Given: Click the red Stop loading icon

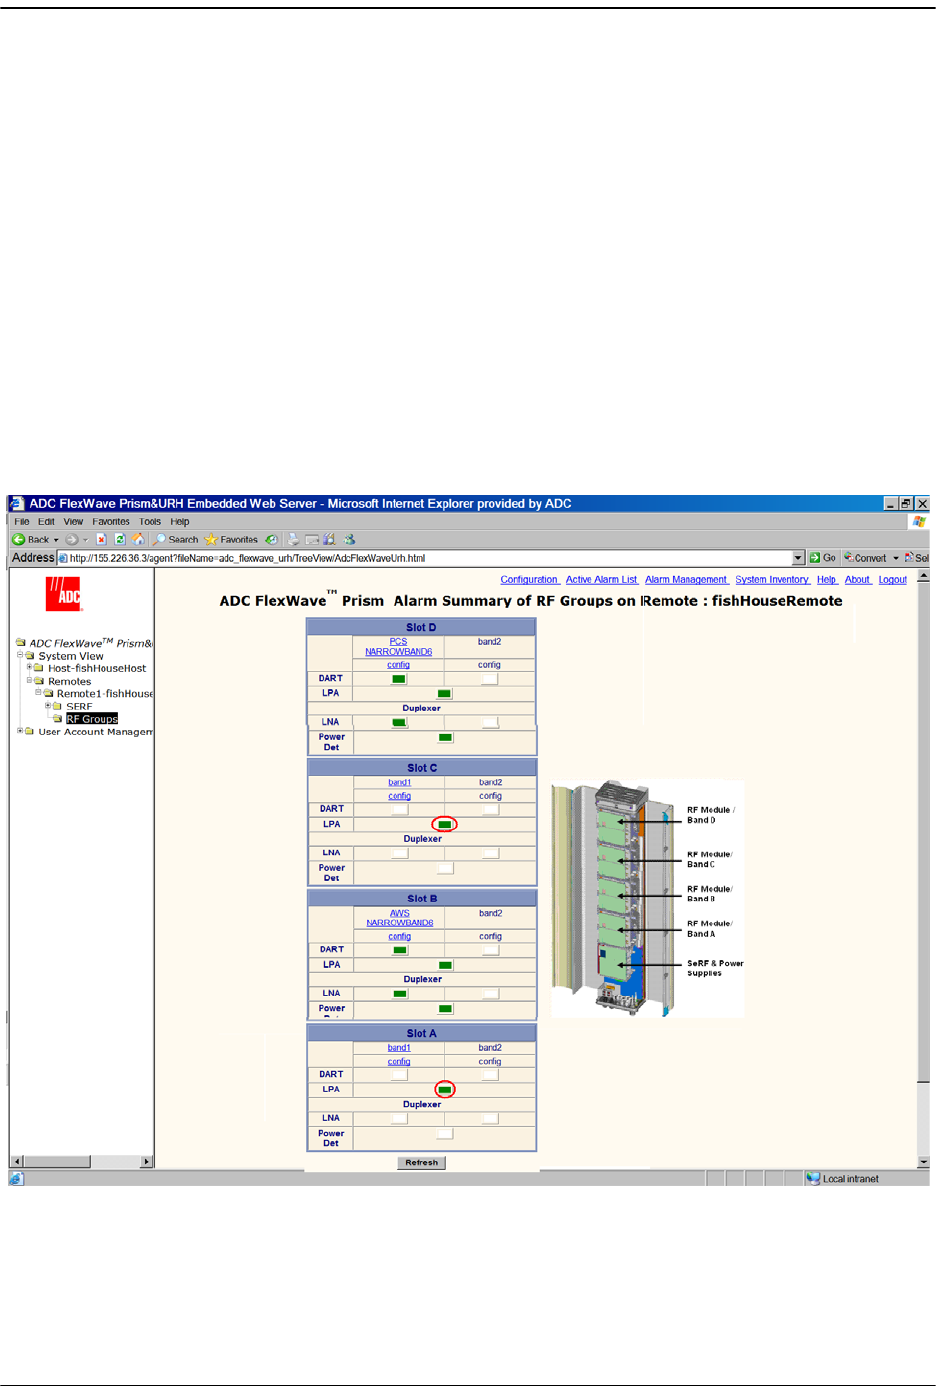Looking at the screenshot, I should tap(101, 539).
